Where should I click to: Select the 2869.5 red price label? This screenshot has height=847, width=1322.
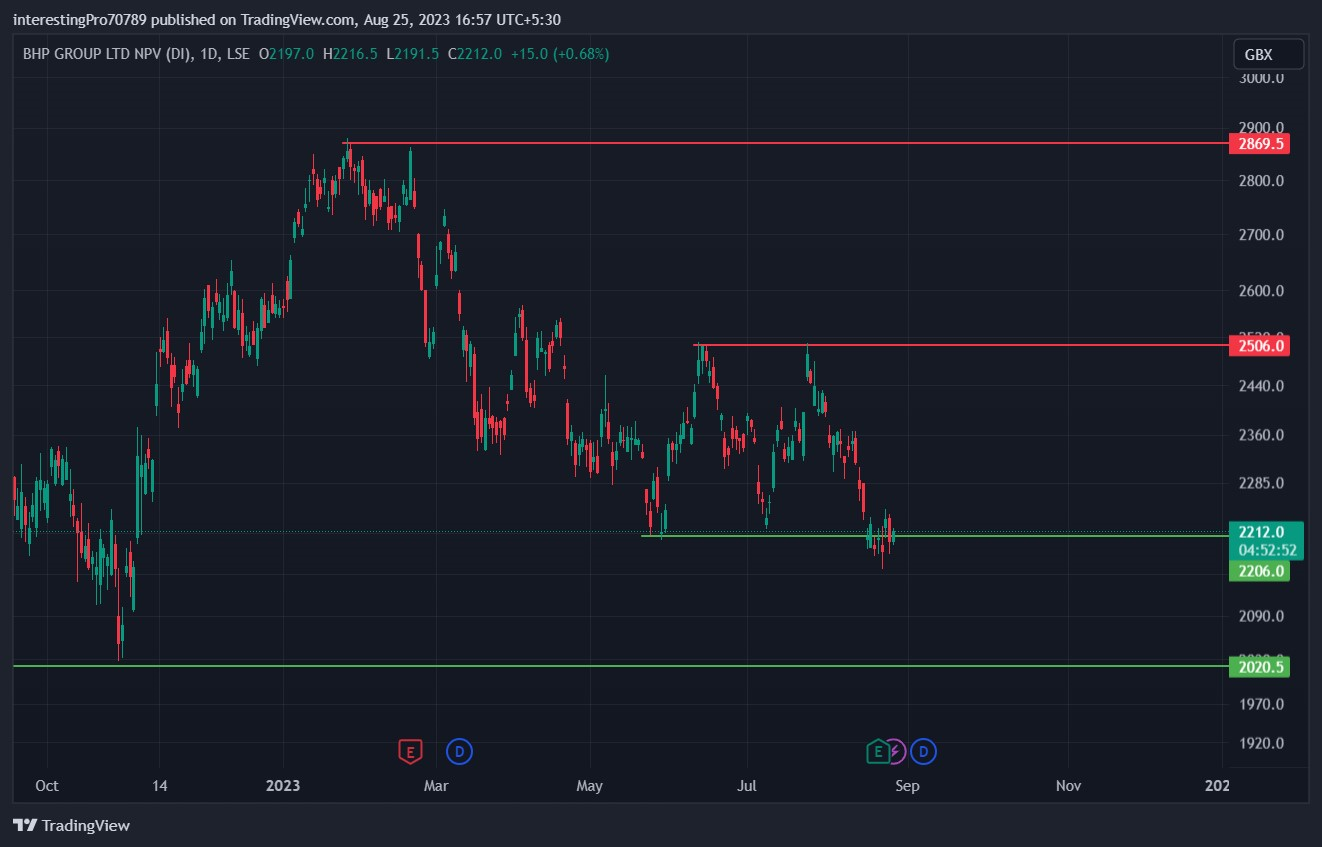(1259, 144)
